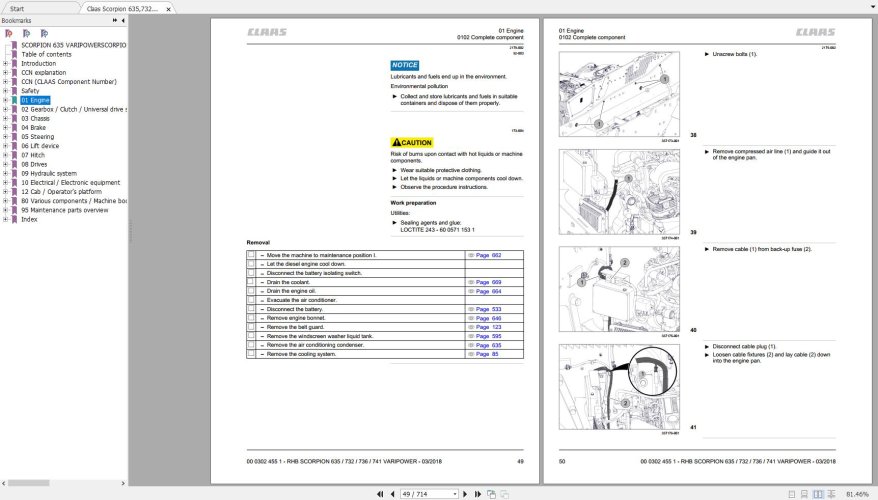
Task: Check the Remove the cooling system box
Action: [x=251, y=354]
